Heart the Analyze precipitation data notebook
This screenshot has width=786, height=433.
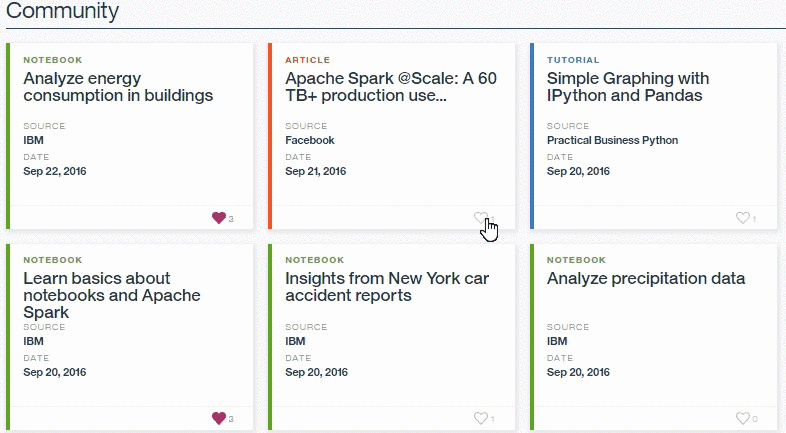[x=742, y=418]
